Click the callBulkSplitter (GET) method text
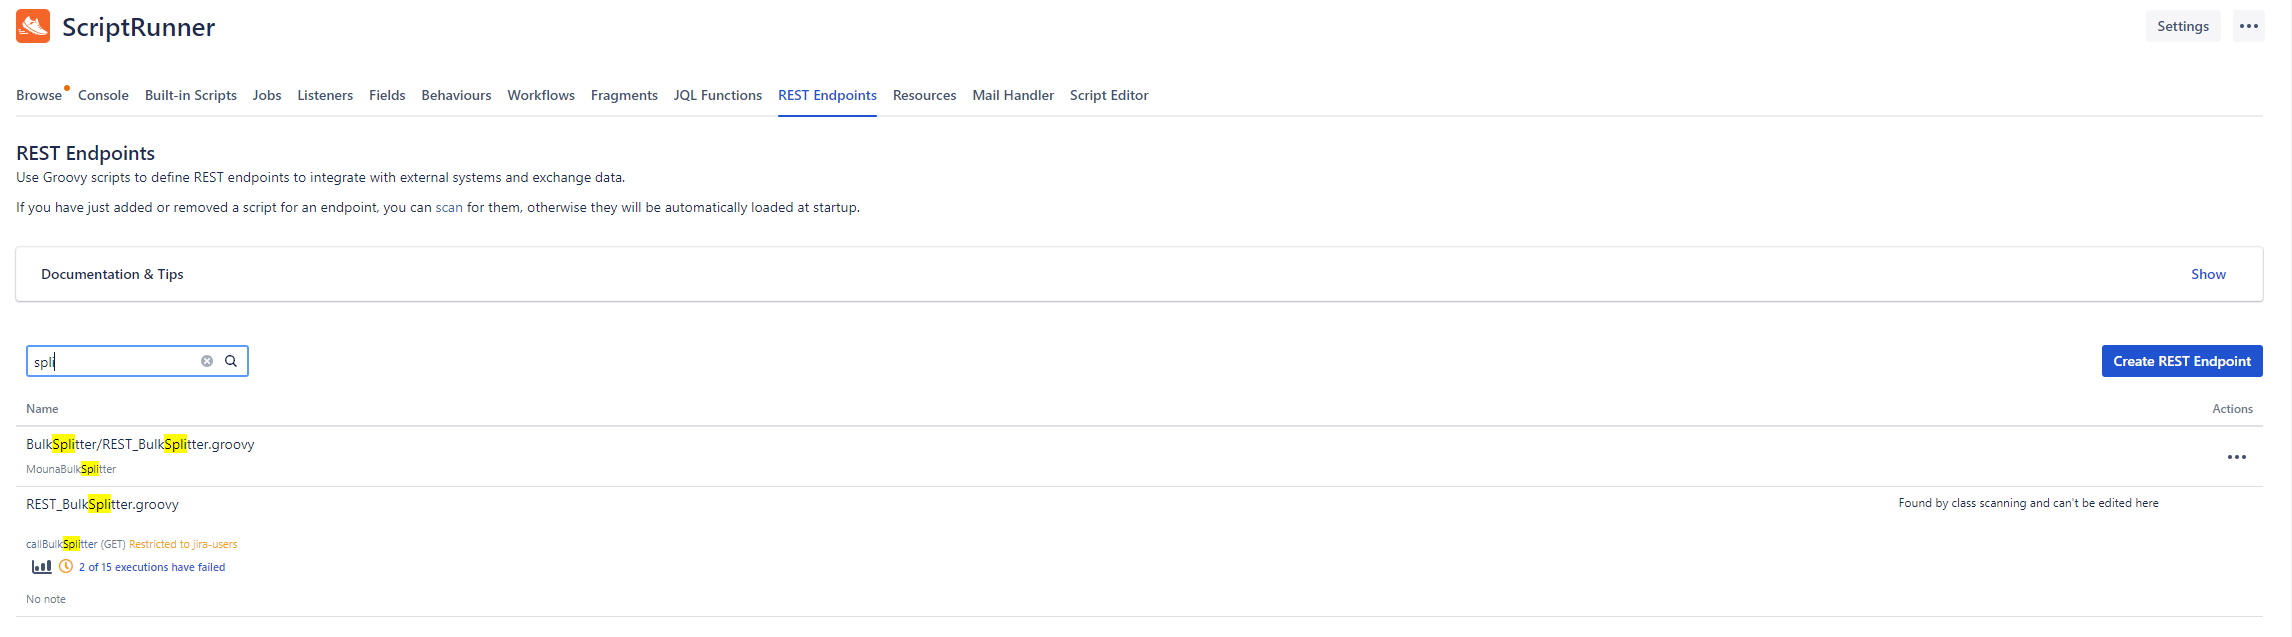 [76, 544]
